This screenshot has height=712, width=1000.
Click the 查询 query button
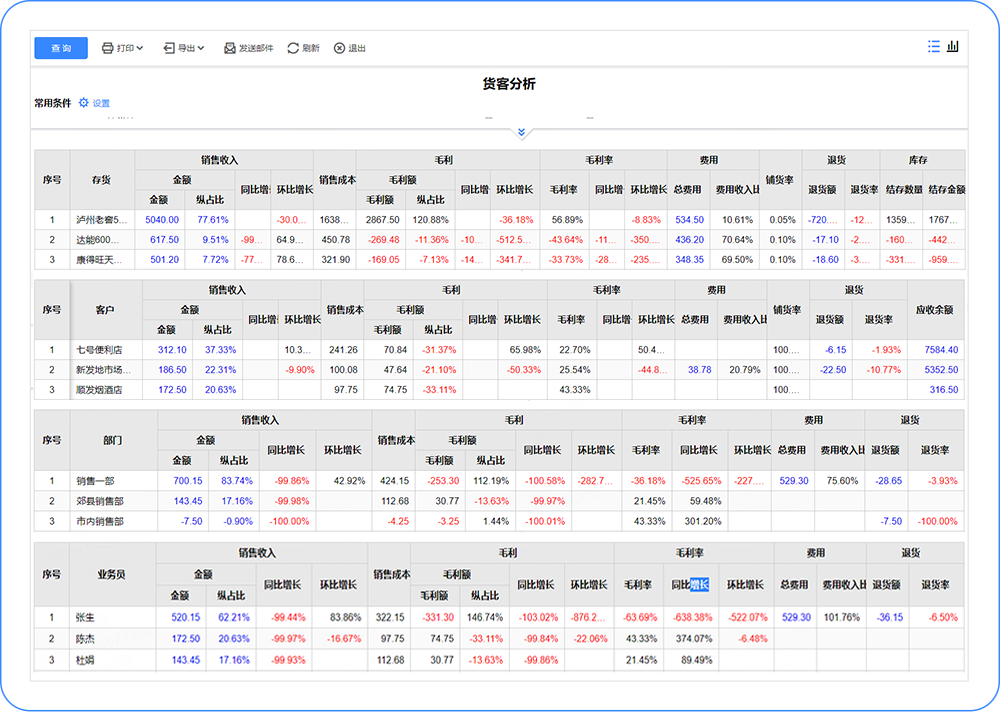[x=61, y=48]
